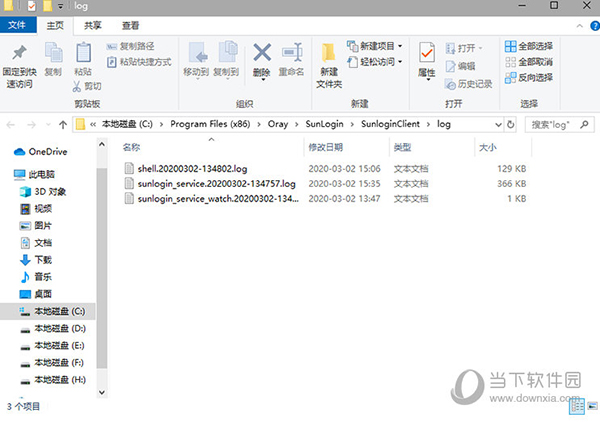Screen dimensions: 600x422
Task: Click Open in the ribbon's Open group
Action: coord(464,49)
